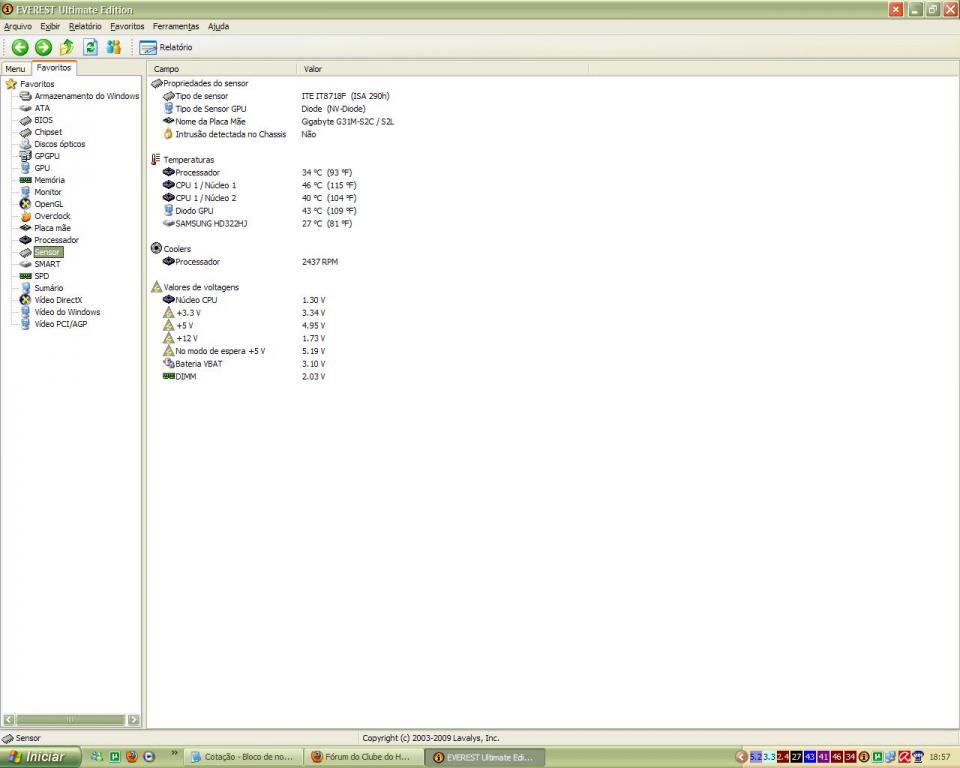Switch to the Cotação - Bloco de notas taskbar window
This screenshot has width=960, height=768.
[x=243, y=757]
